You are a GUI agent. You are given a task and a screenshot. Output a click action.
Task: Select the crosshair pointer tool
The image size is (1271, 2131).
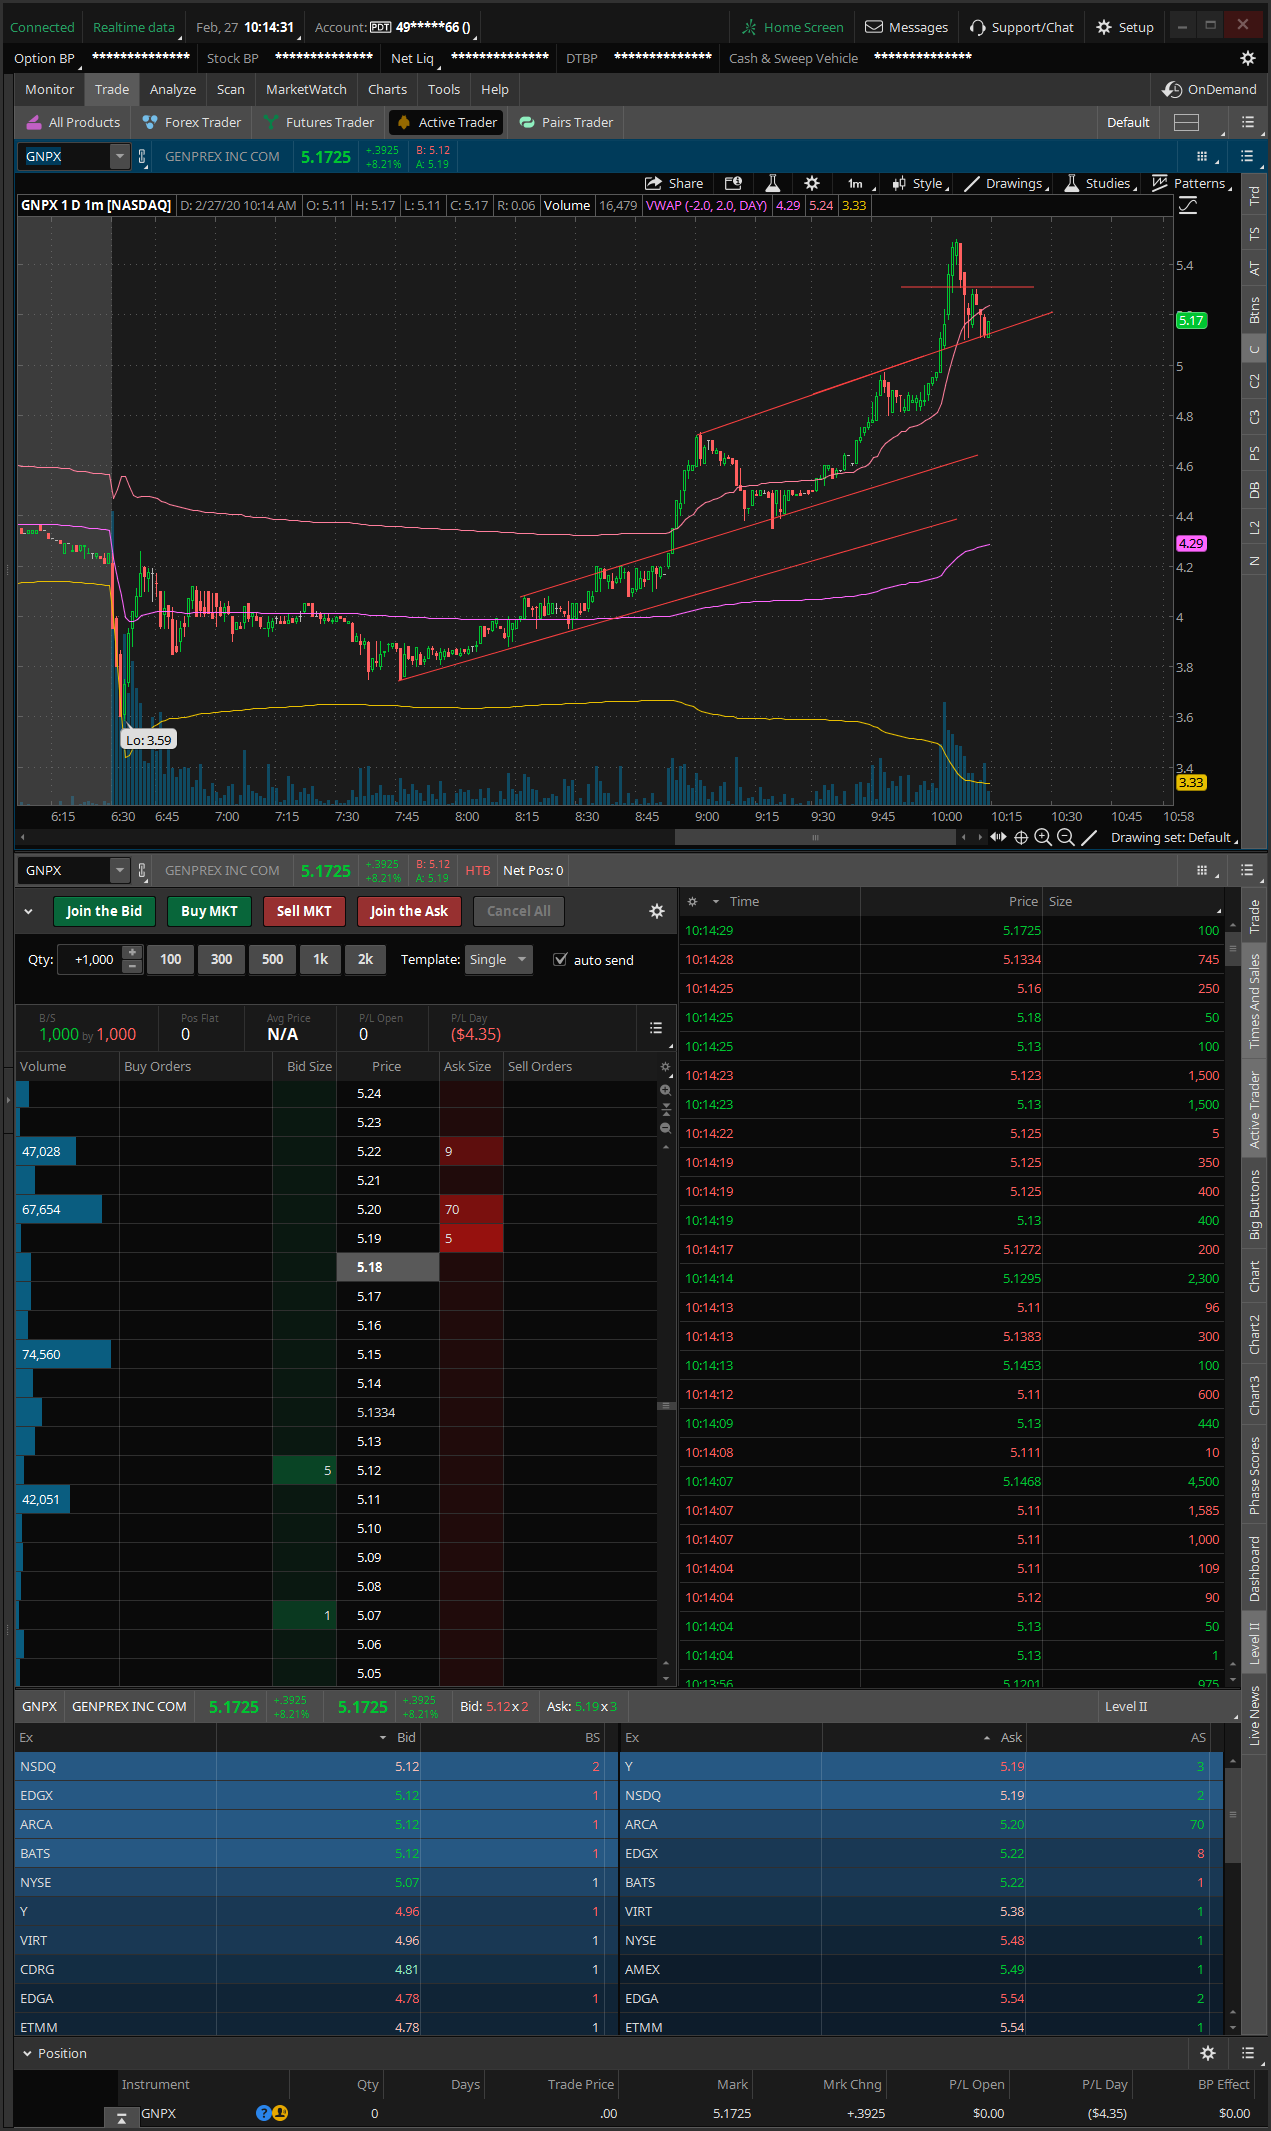1021,837
